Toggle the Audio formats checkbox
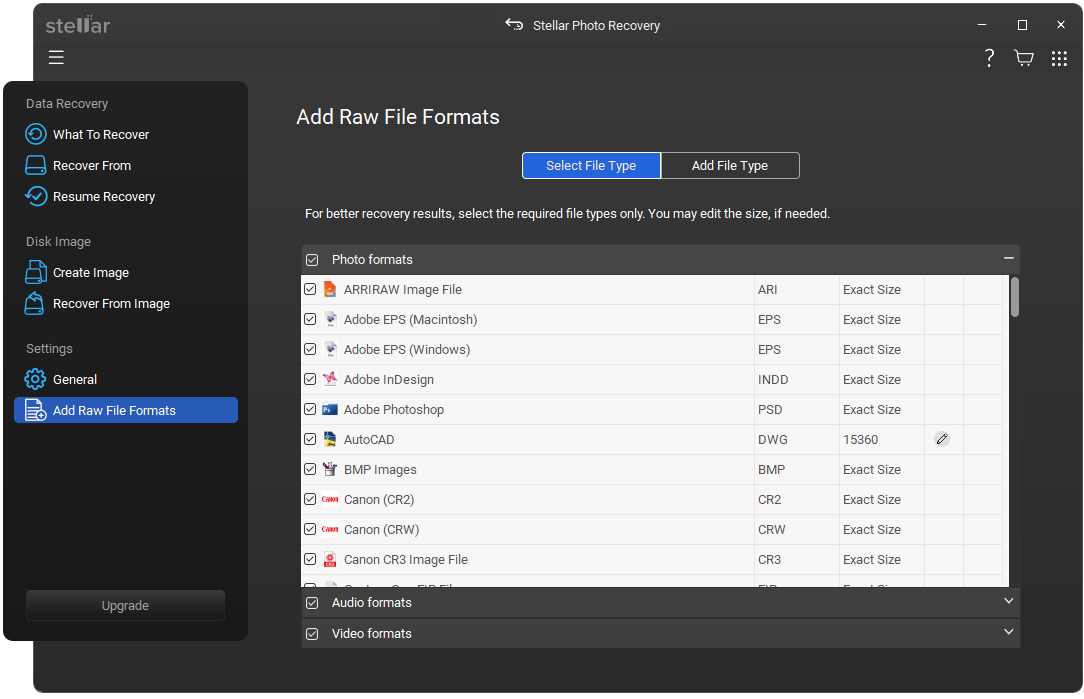The height and width of the screenshot is (699, 1084). (x=312, y=603)
